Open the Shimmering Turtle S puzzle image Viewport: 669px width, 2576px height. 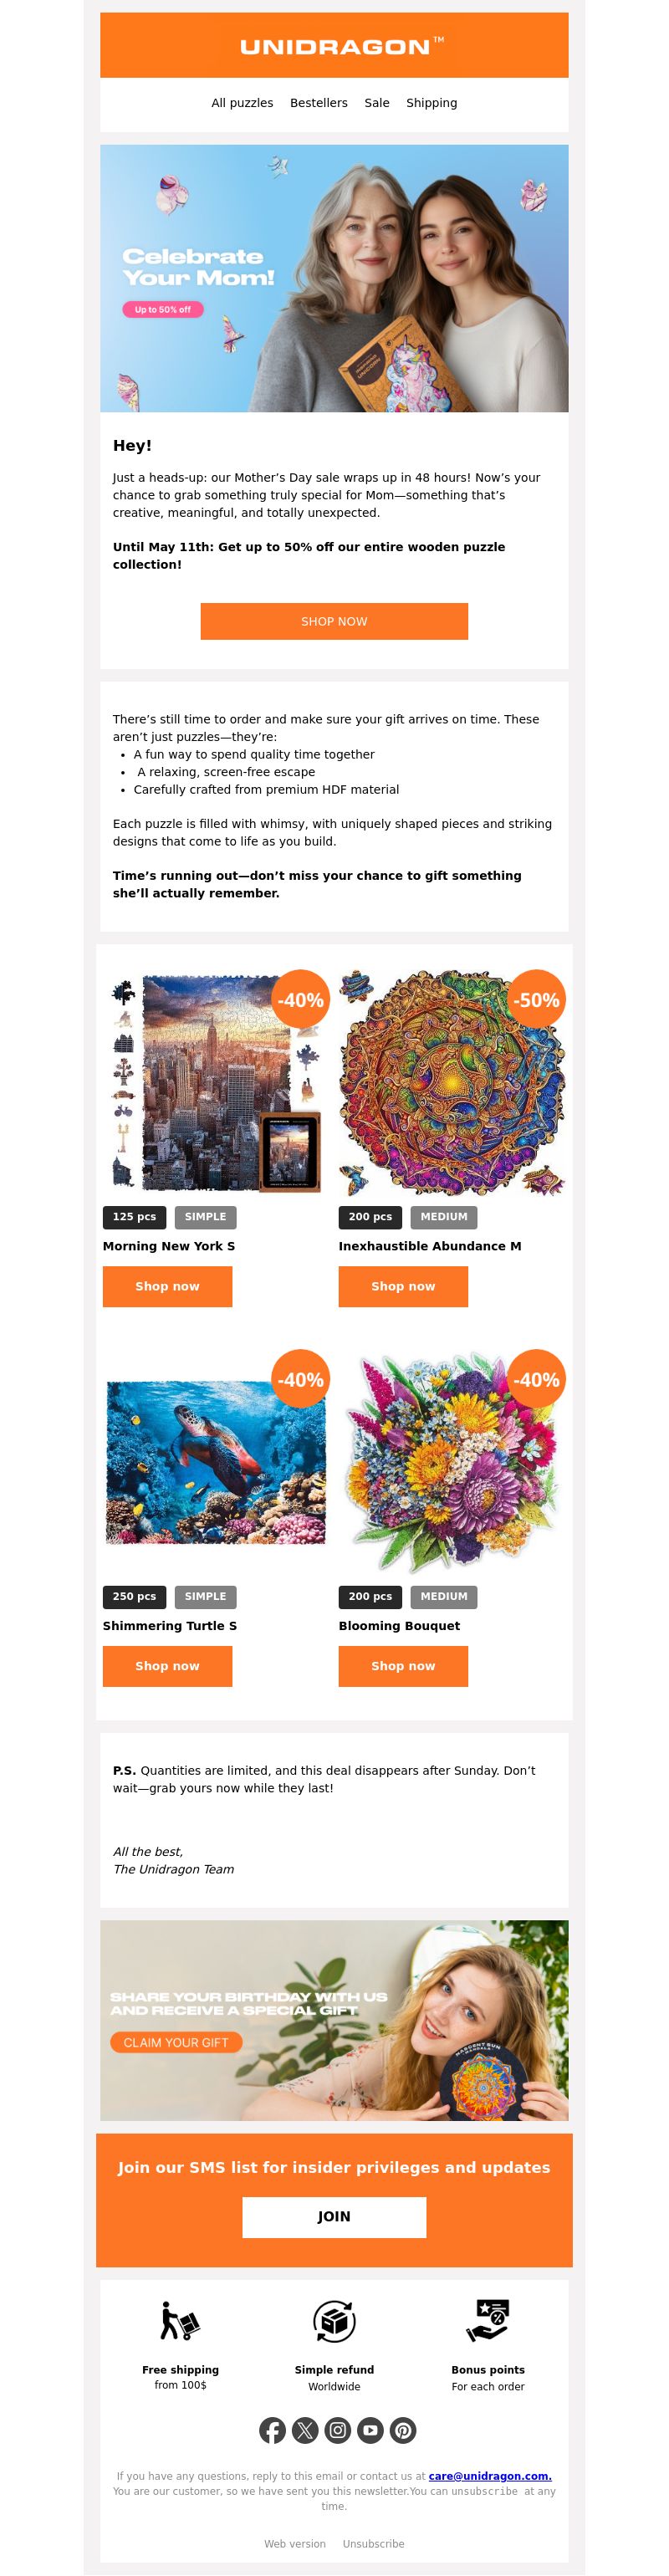click(216, 1461)
